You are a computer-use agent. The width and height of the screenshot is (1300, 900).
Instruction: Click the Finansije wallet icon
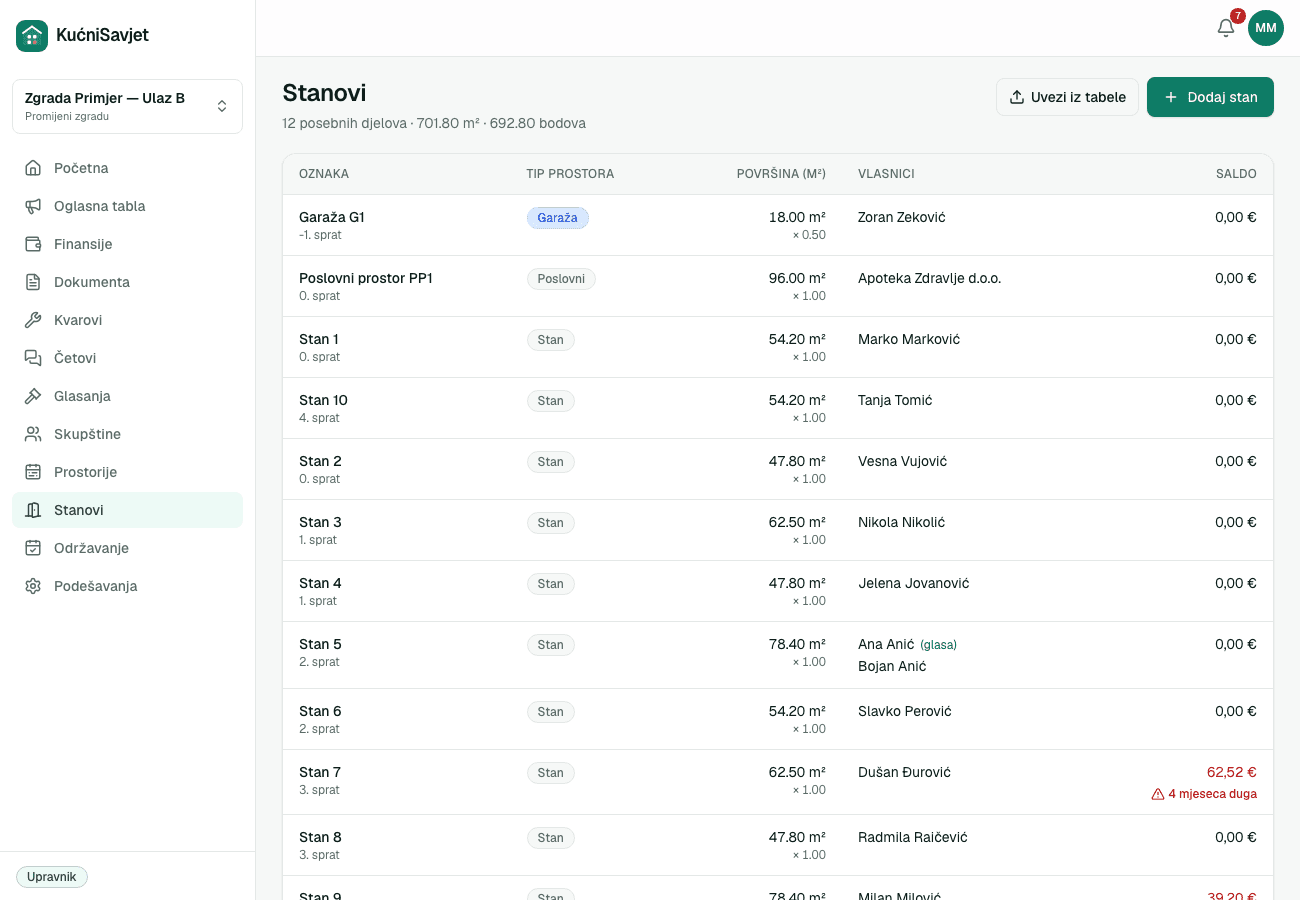pos(33,244)
